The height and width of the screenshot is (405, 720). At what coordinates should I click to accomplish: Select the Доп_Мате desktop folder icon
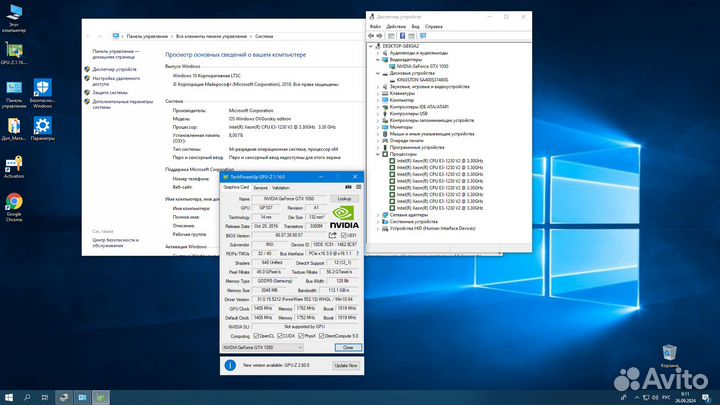click(x=14, y=129)
